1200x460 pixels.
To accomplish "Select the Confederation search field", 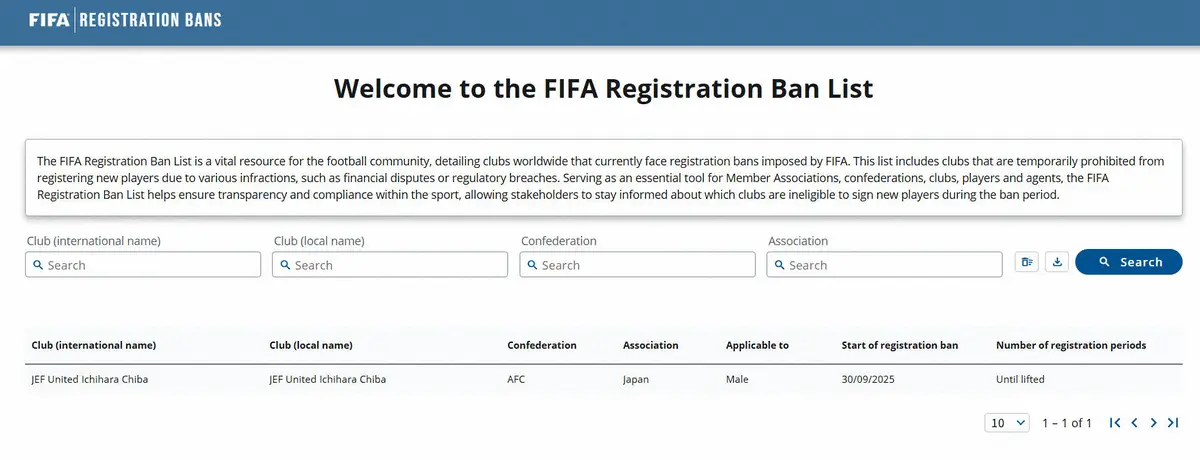I will point(638,265).
